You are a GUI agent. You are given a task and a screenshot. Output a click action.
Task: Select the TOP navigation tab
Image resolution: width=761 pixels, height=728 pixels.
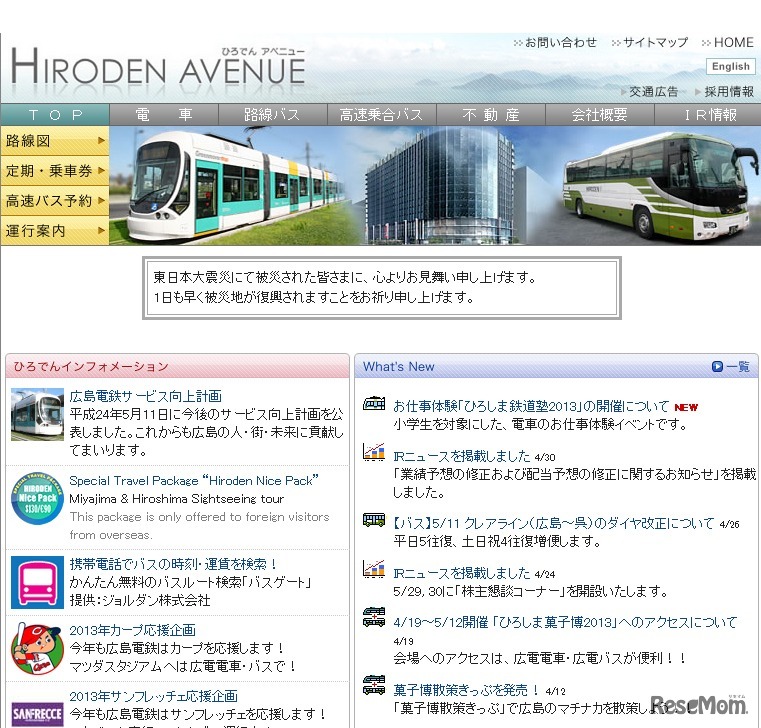(55, 115)
